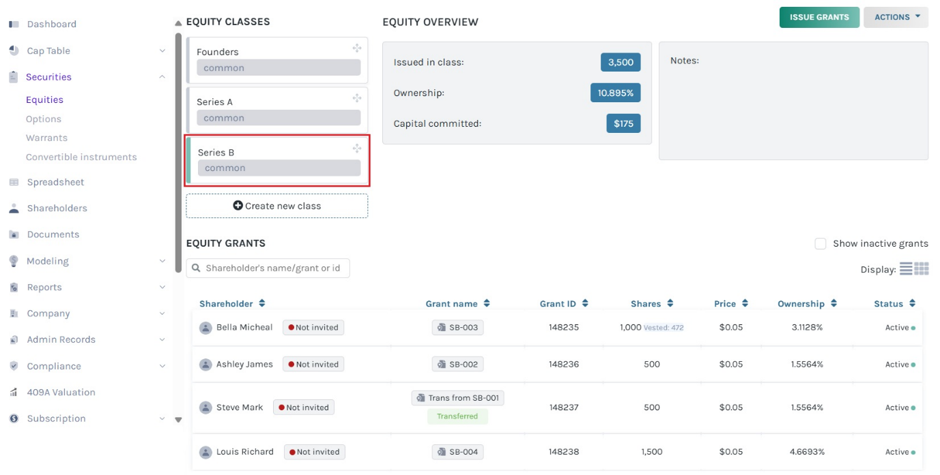Click Not invited badge for Steve Mark

pos(304,408)
